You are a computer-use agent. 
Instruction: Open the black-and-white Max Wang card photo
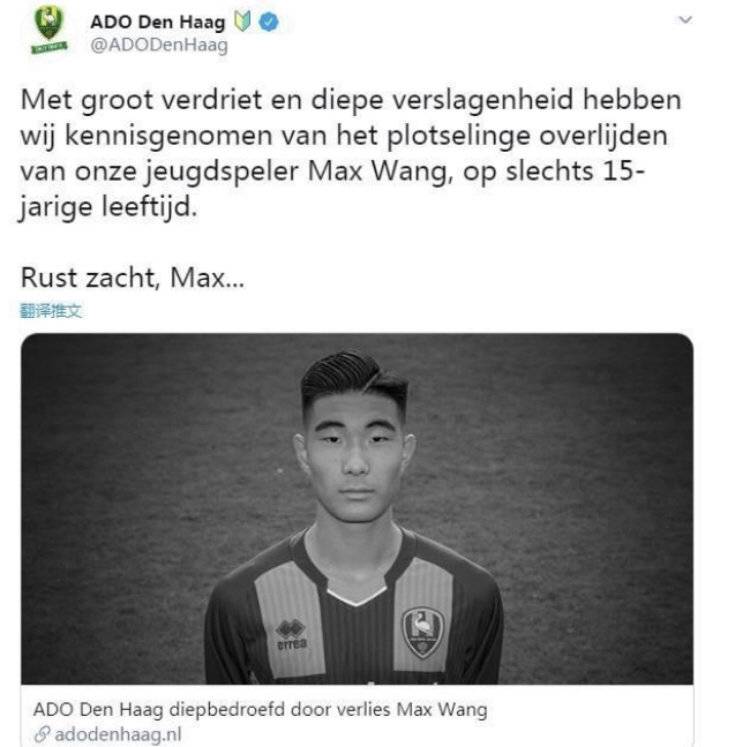point(357,508)
